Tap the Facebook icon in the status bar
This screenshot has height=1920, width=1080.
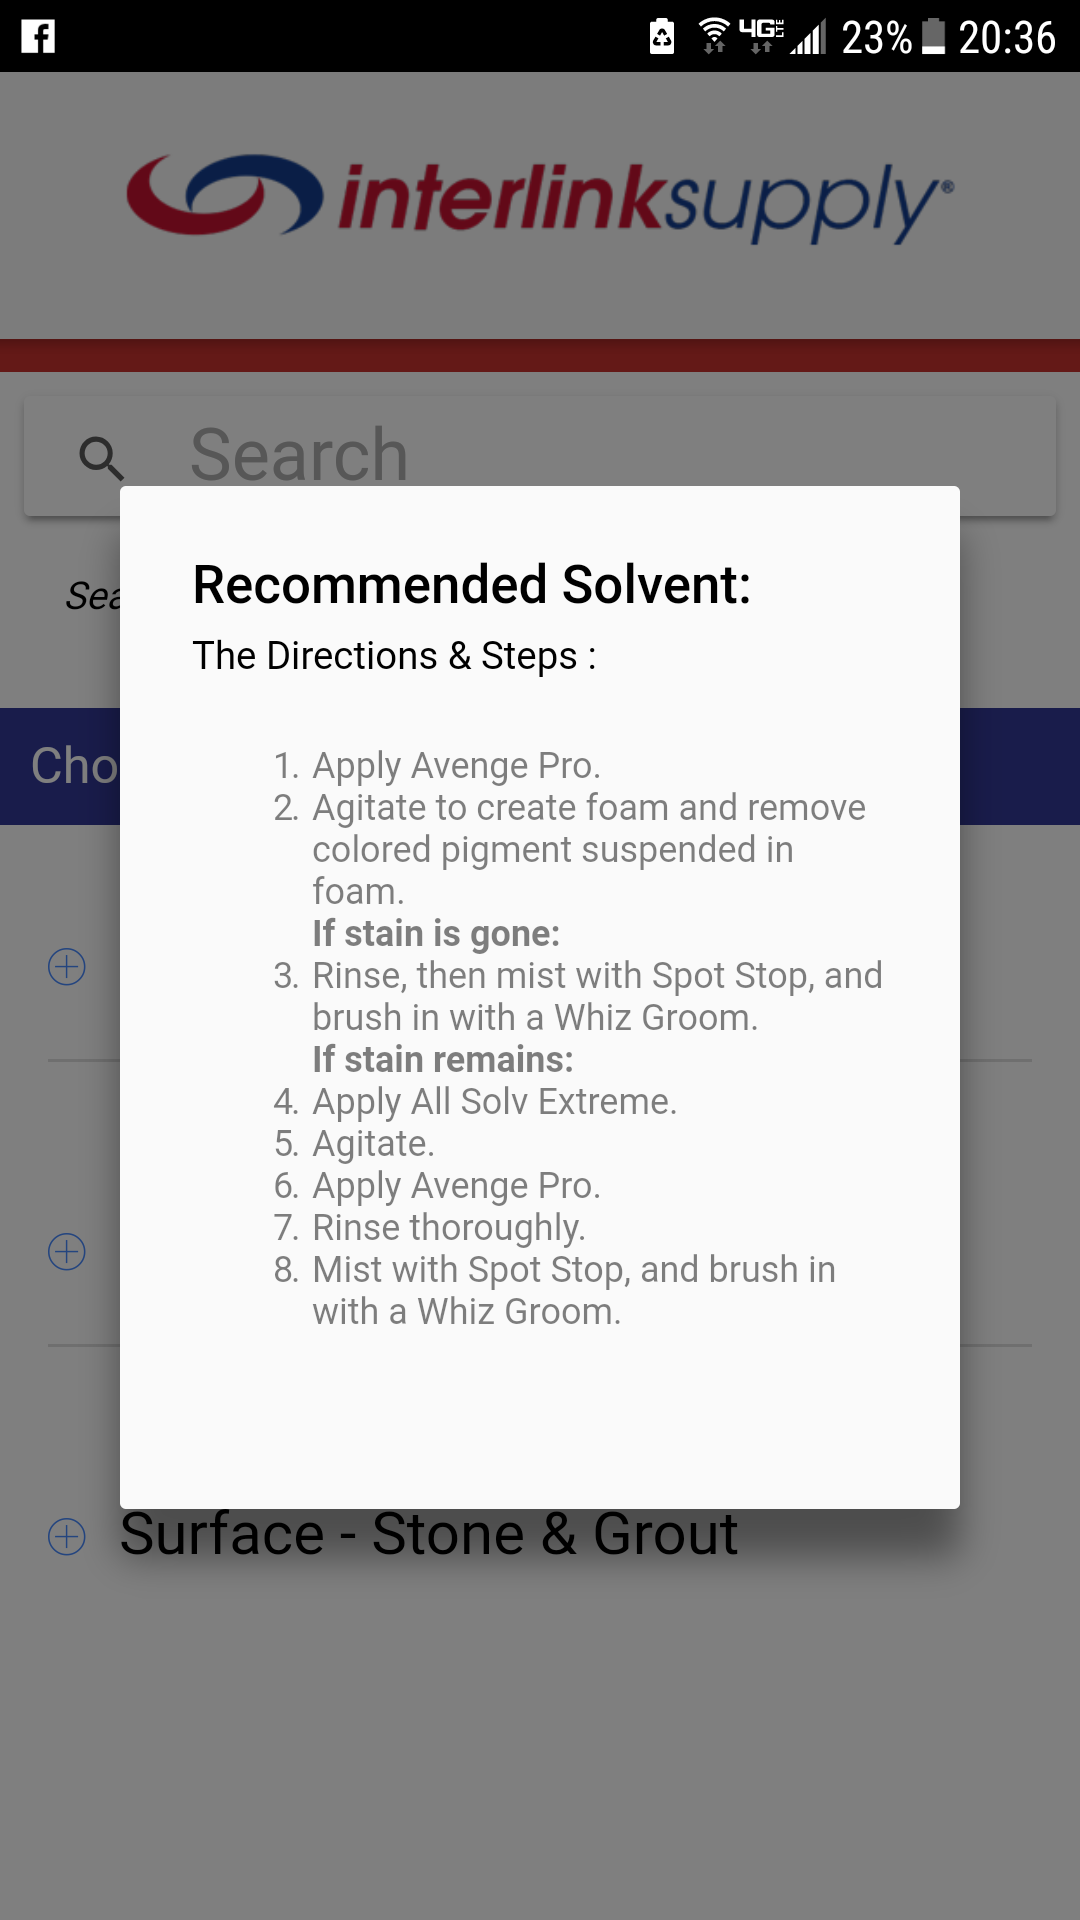coord(37,37)
